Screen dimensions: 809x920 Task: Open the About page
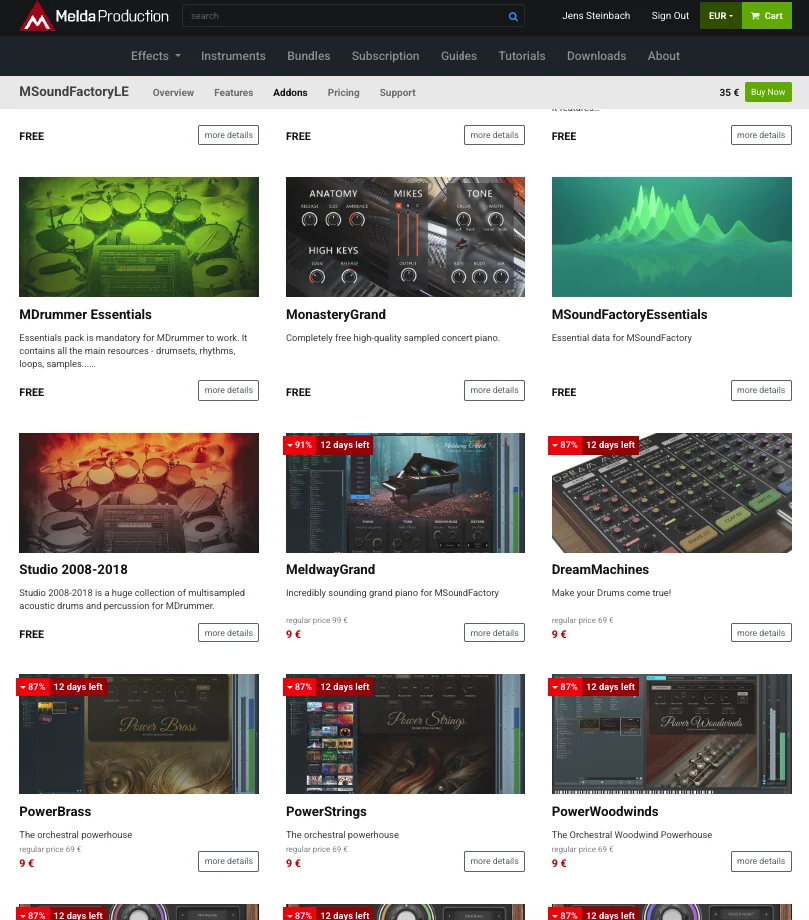click(664, 56)
